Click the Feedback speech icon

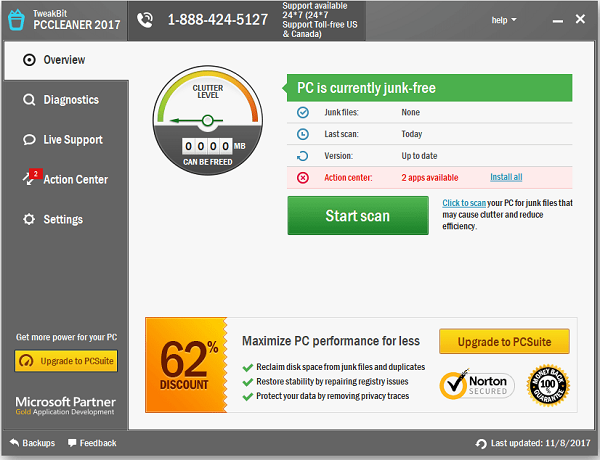[x=72, y=443]
